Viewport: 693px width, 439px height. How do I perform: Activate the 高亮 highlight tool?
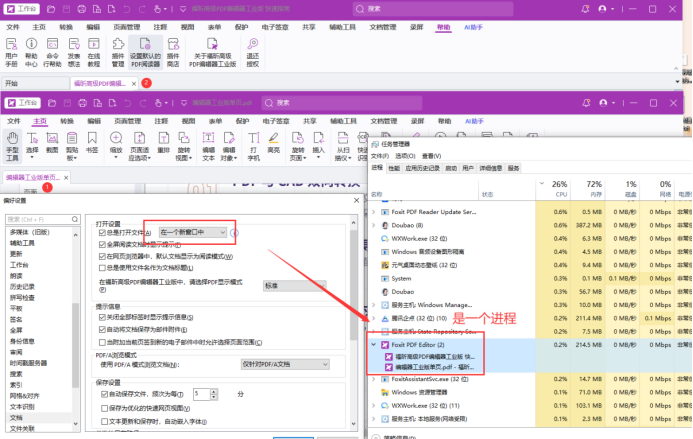click(x=274, y=142)
